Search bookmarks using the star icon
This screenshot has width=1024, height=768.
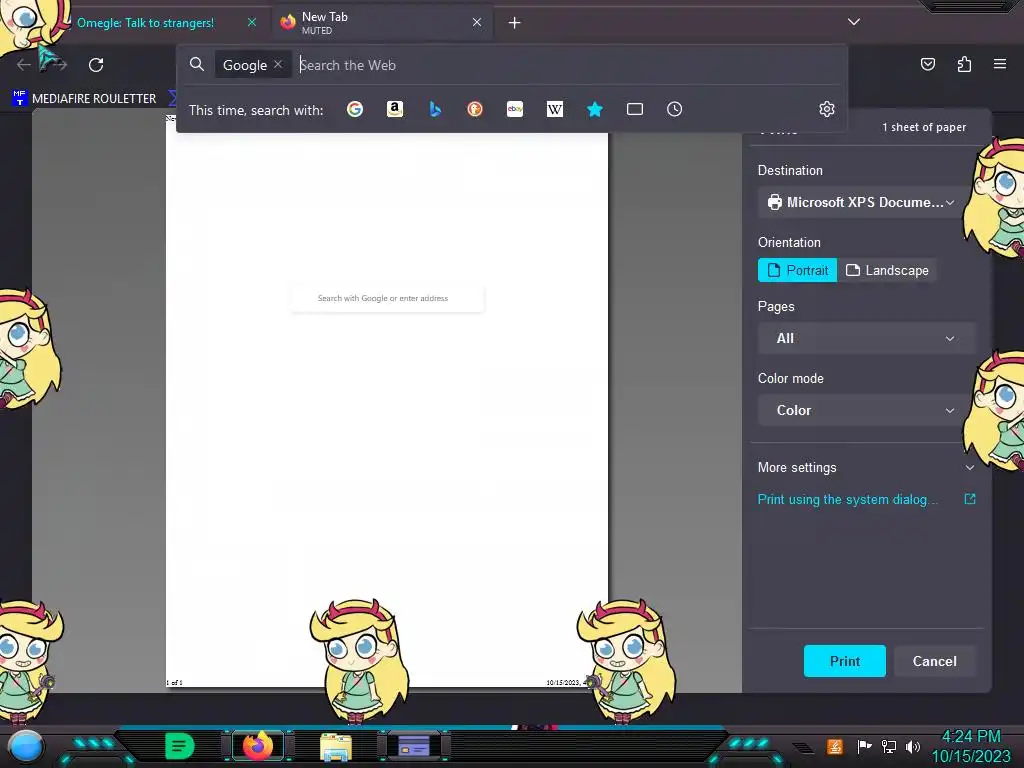click(594, 109)
